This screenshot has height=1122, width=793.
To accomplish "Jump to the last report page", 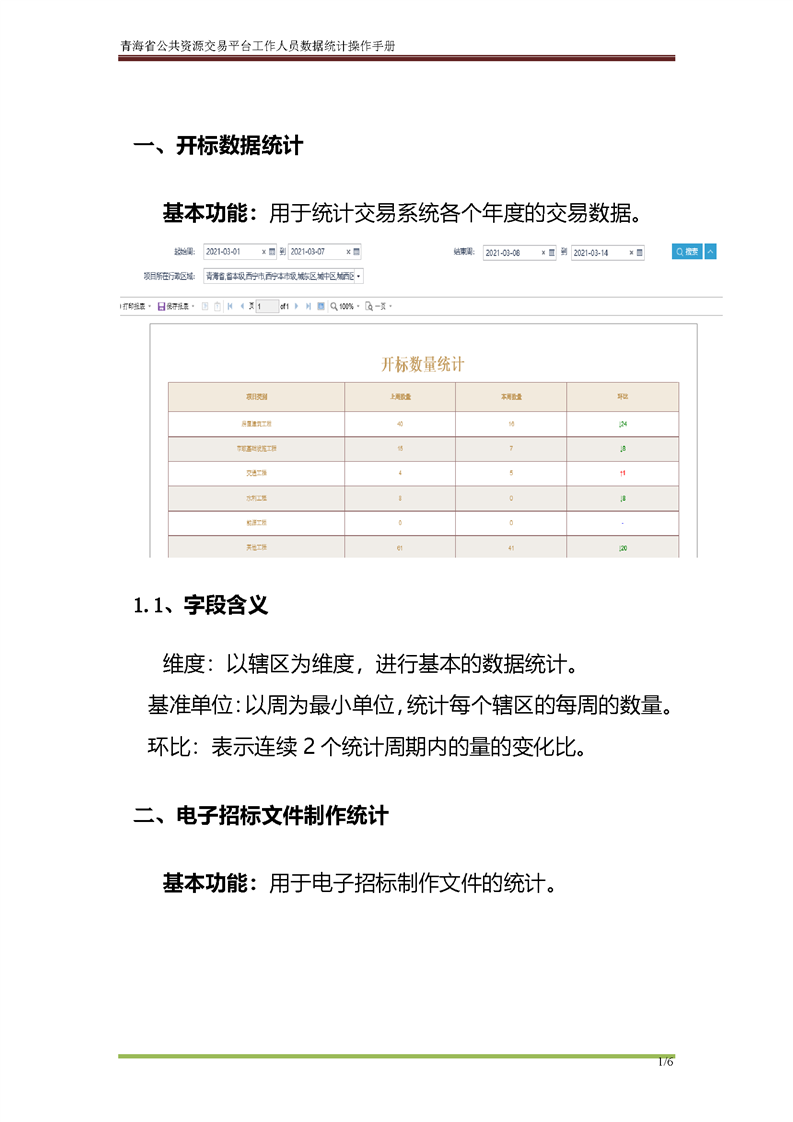I will tap(308, 306).
